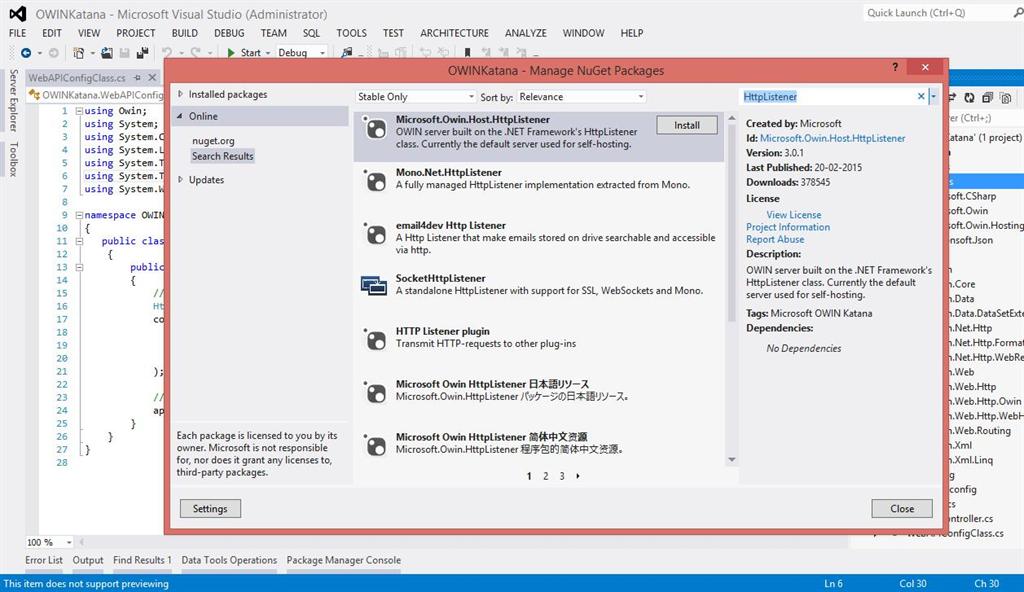
Task: Open the Debug configuration dropdown
Action: 301,53
